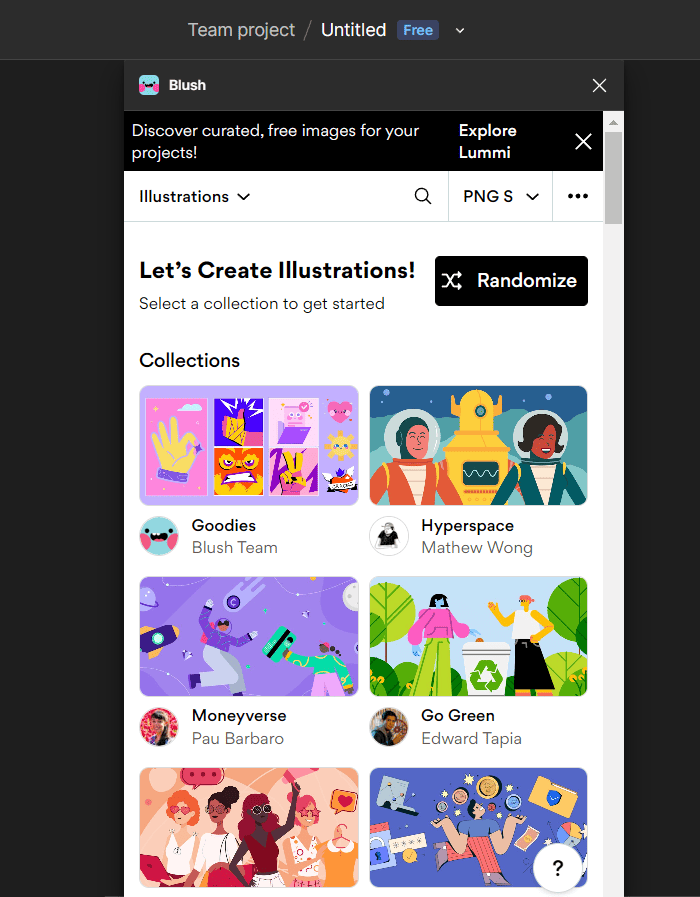Open the help question mark button
Screen dimensions: 700x897
tap(558, 867)
